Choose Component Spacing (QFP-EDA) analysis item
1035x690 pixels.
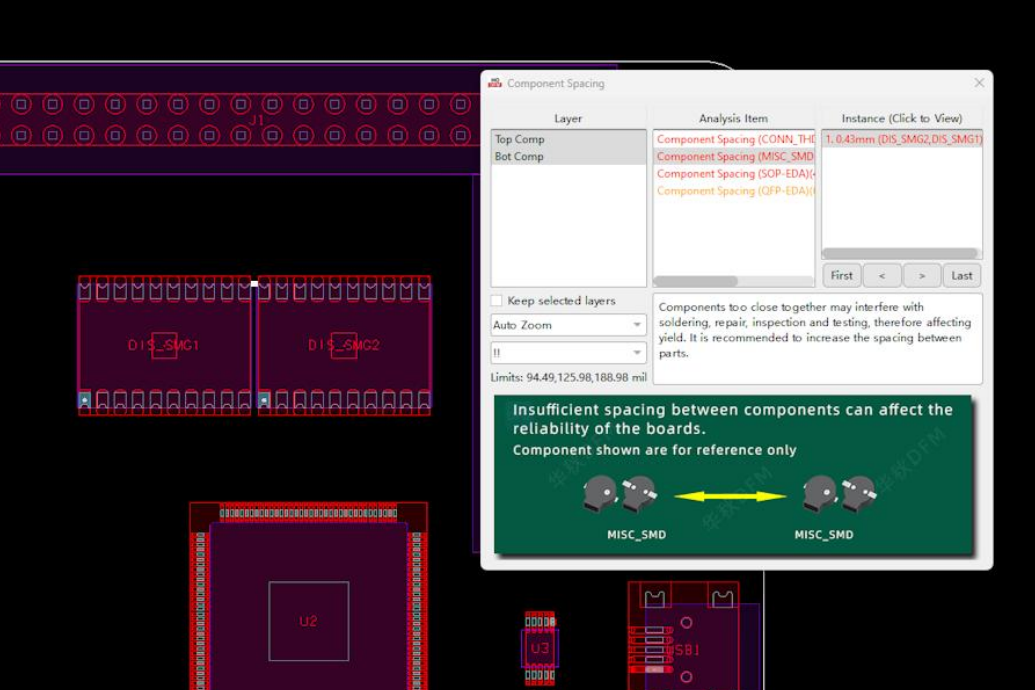[735, 190]
